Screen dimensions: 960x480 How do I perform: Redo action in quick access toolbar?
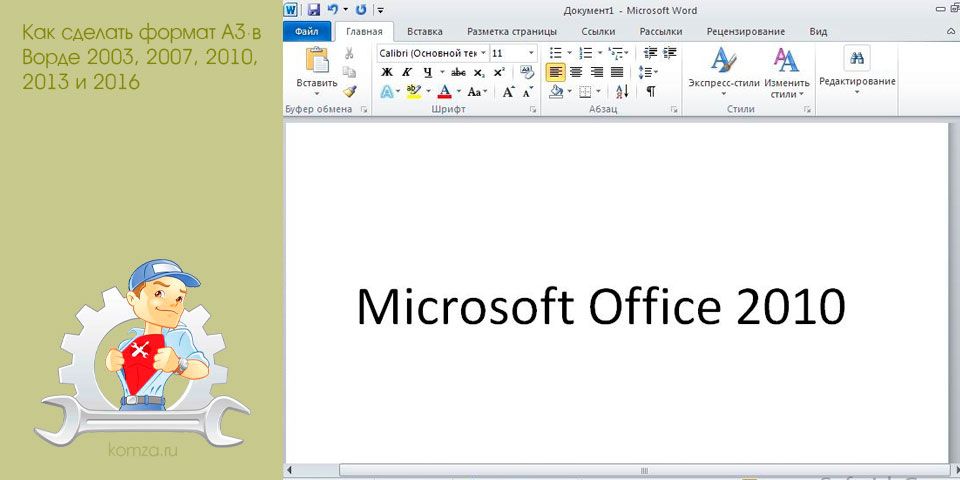click(361, 10)
